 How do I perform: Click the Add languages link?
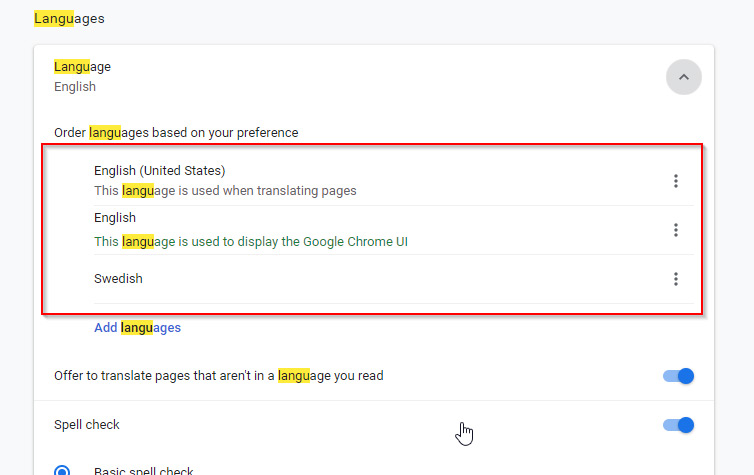click(137, 327)
